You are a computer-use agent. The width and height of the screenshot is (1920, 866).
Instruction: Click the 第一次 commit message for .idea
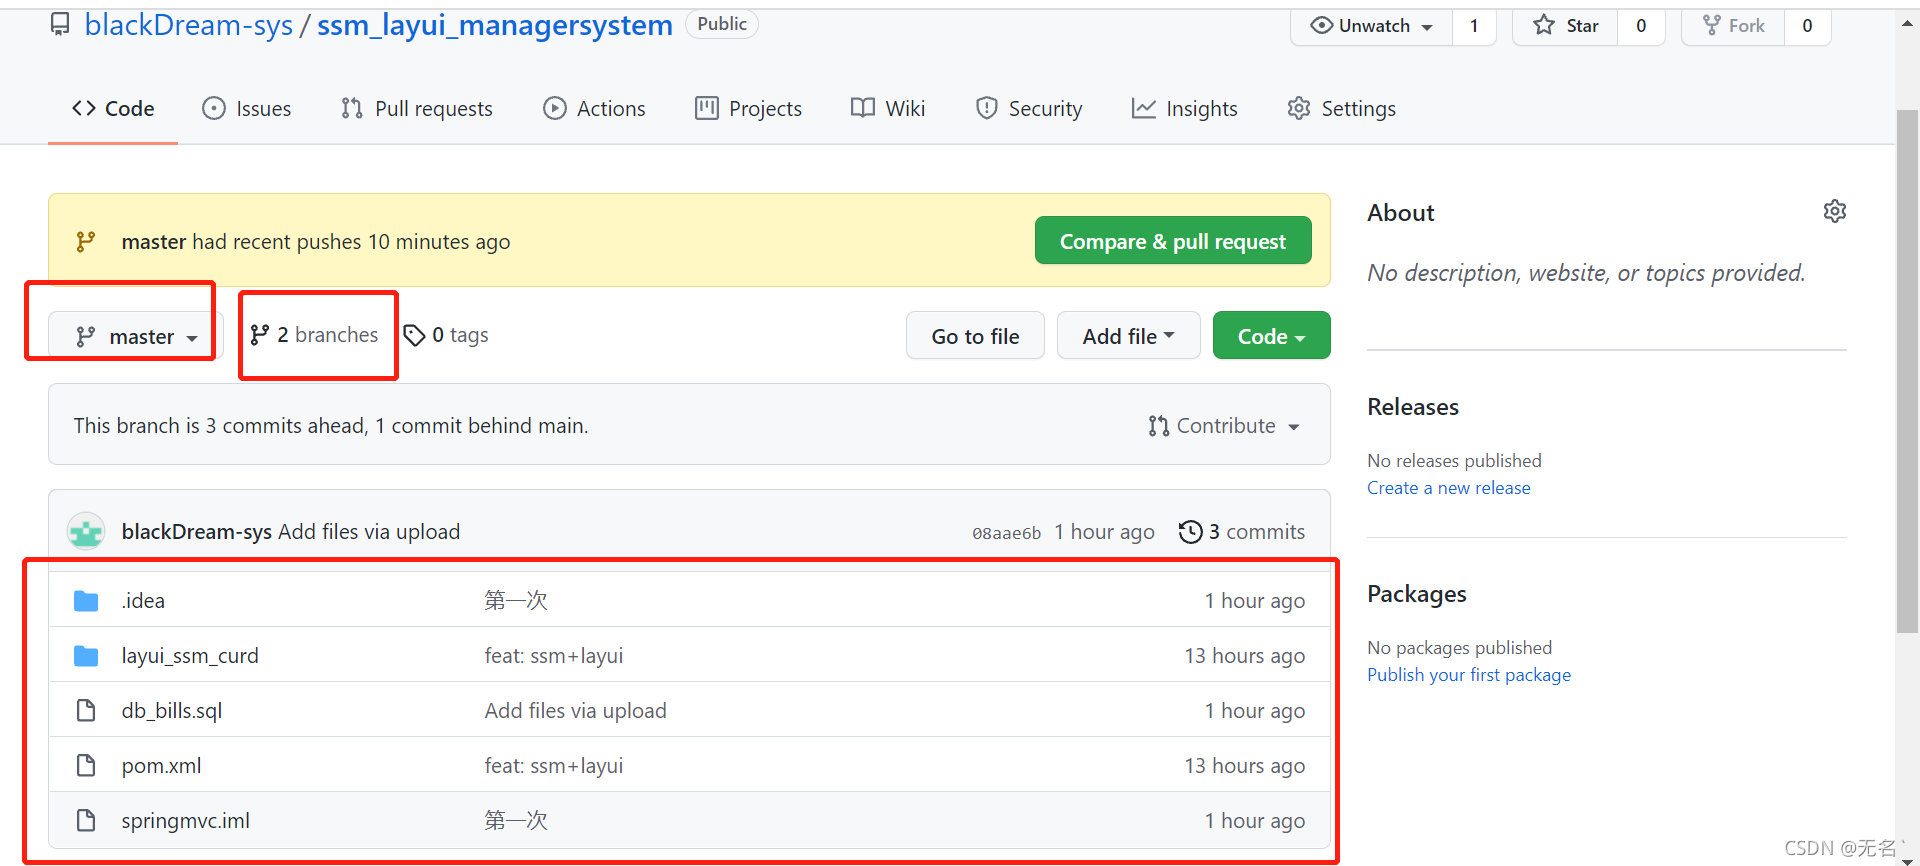(x=516, y=601)
